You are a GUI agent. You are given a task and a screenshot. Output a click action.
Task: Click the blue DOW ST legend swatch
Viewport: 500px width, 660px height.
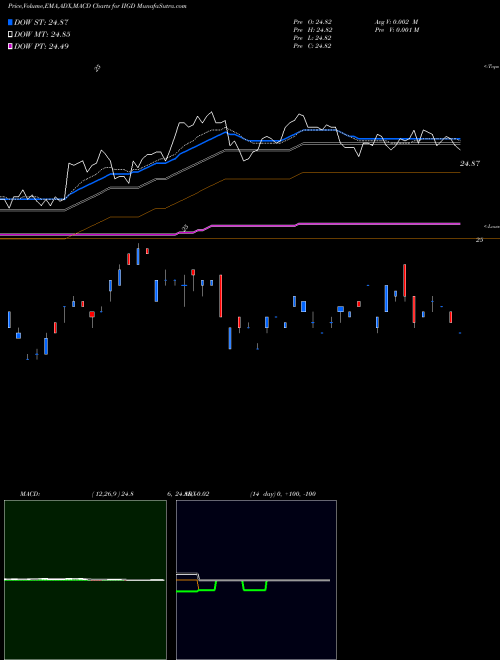(10, 22)
